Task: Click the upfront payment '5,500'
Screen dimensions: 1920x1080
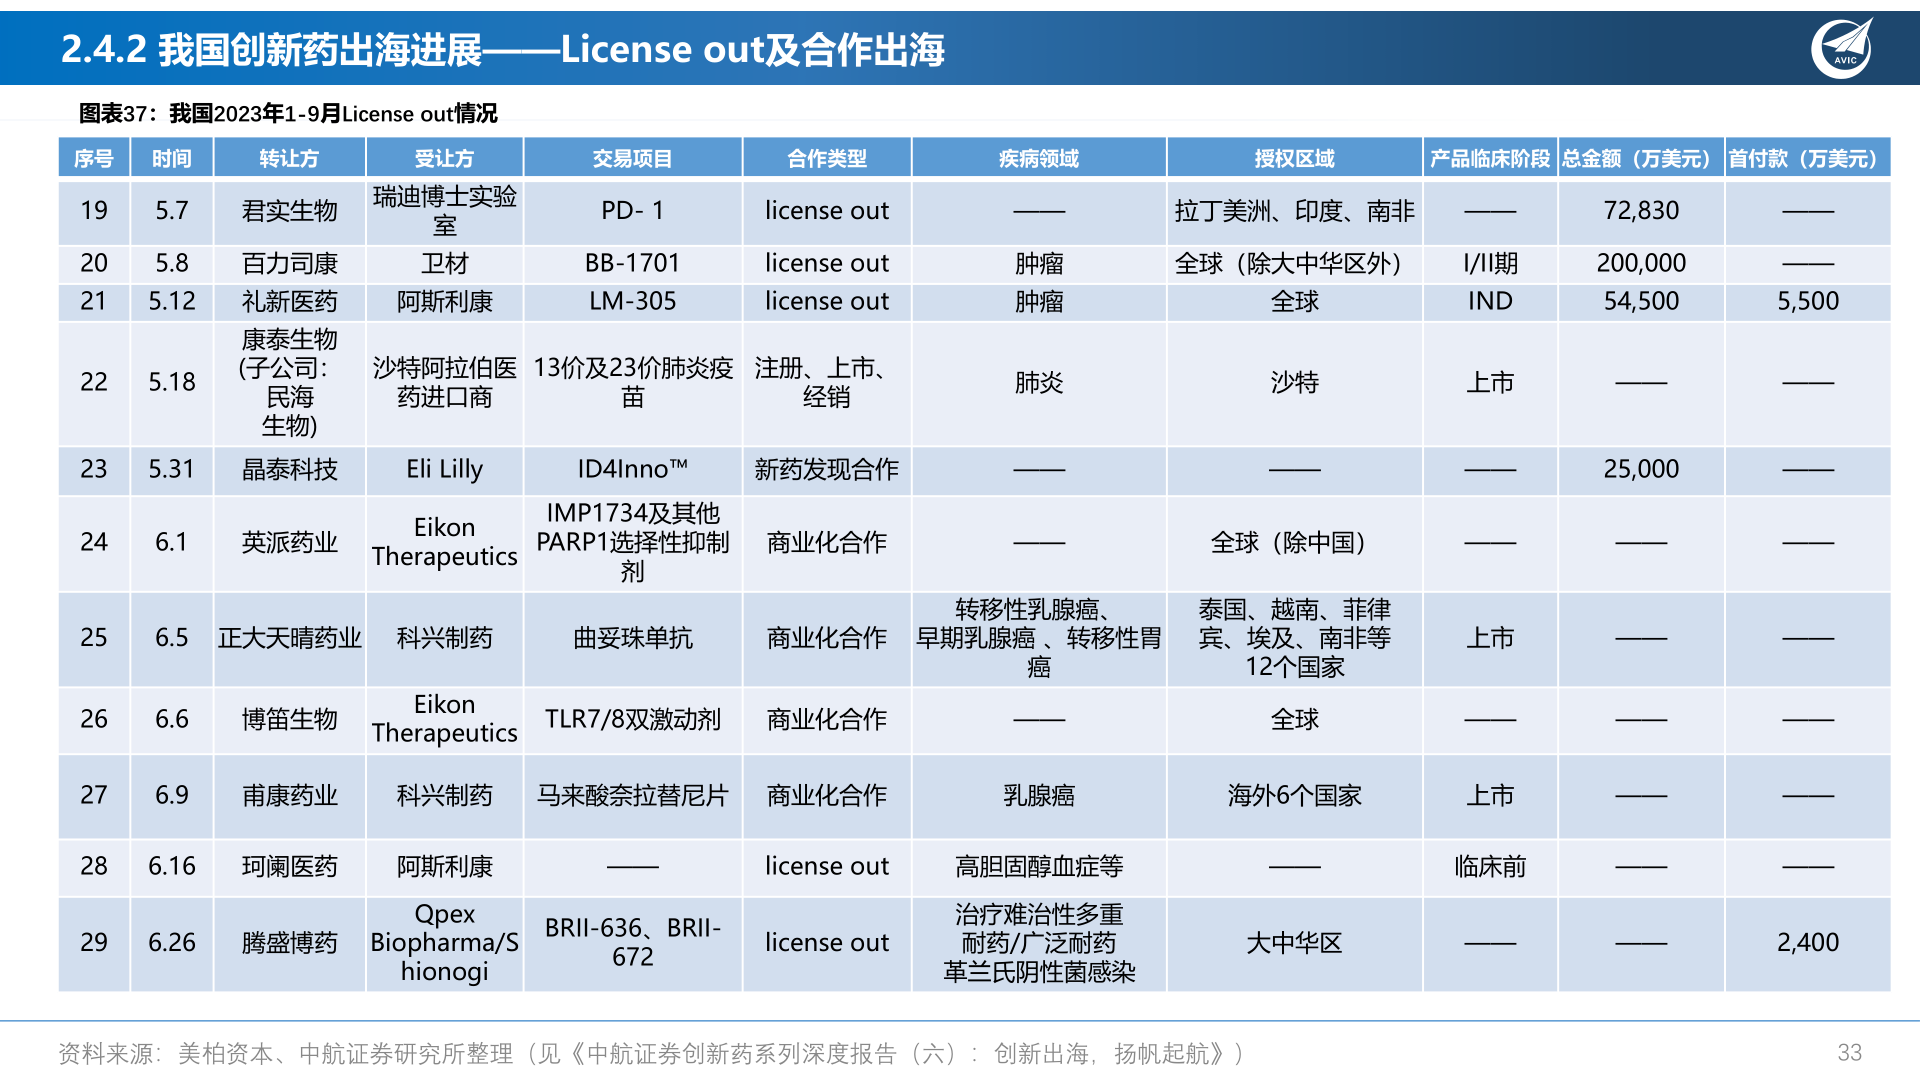Action: point(1808,301)
